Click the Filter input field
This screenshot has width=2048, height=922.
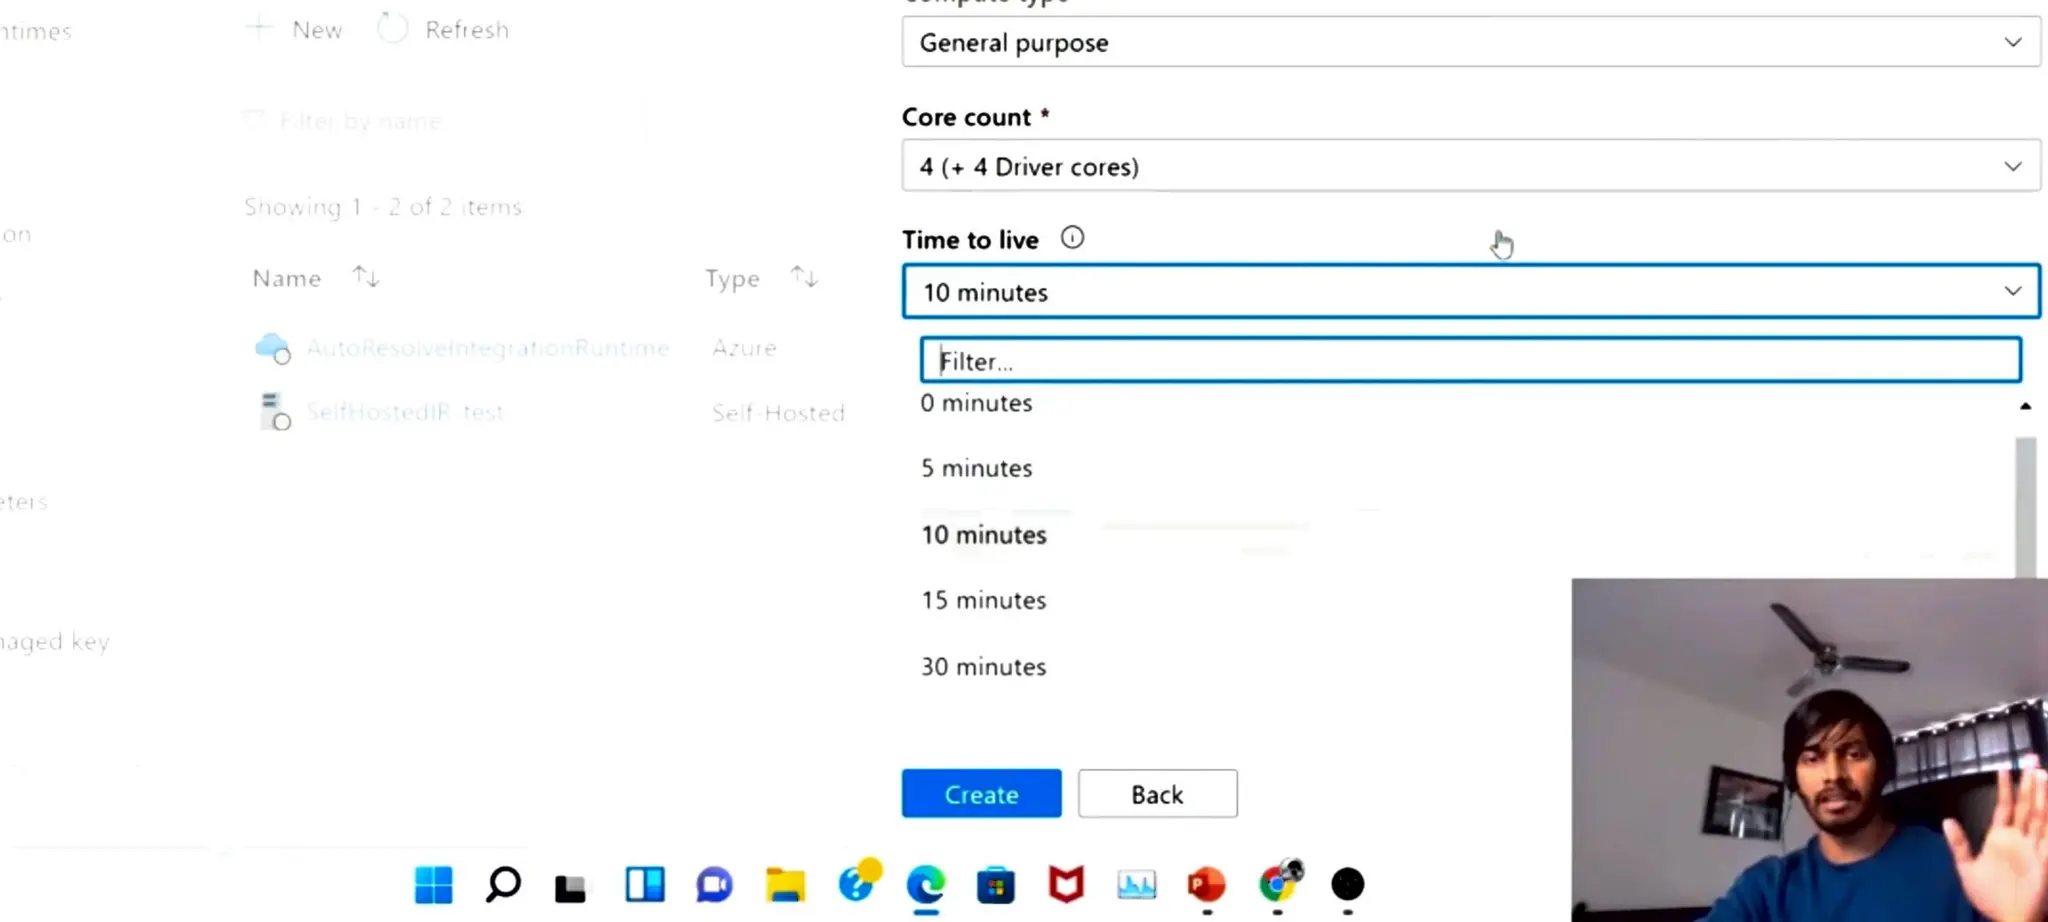[1470, 361]
